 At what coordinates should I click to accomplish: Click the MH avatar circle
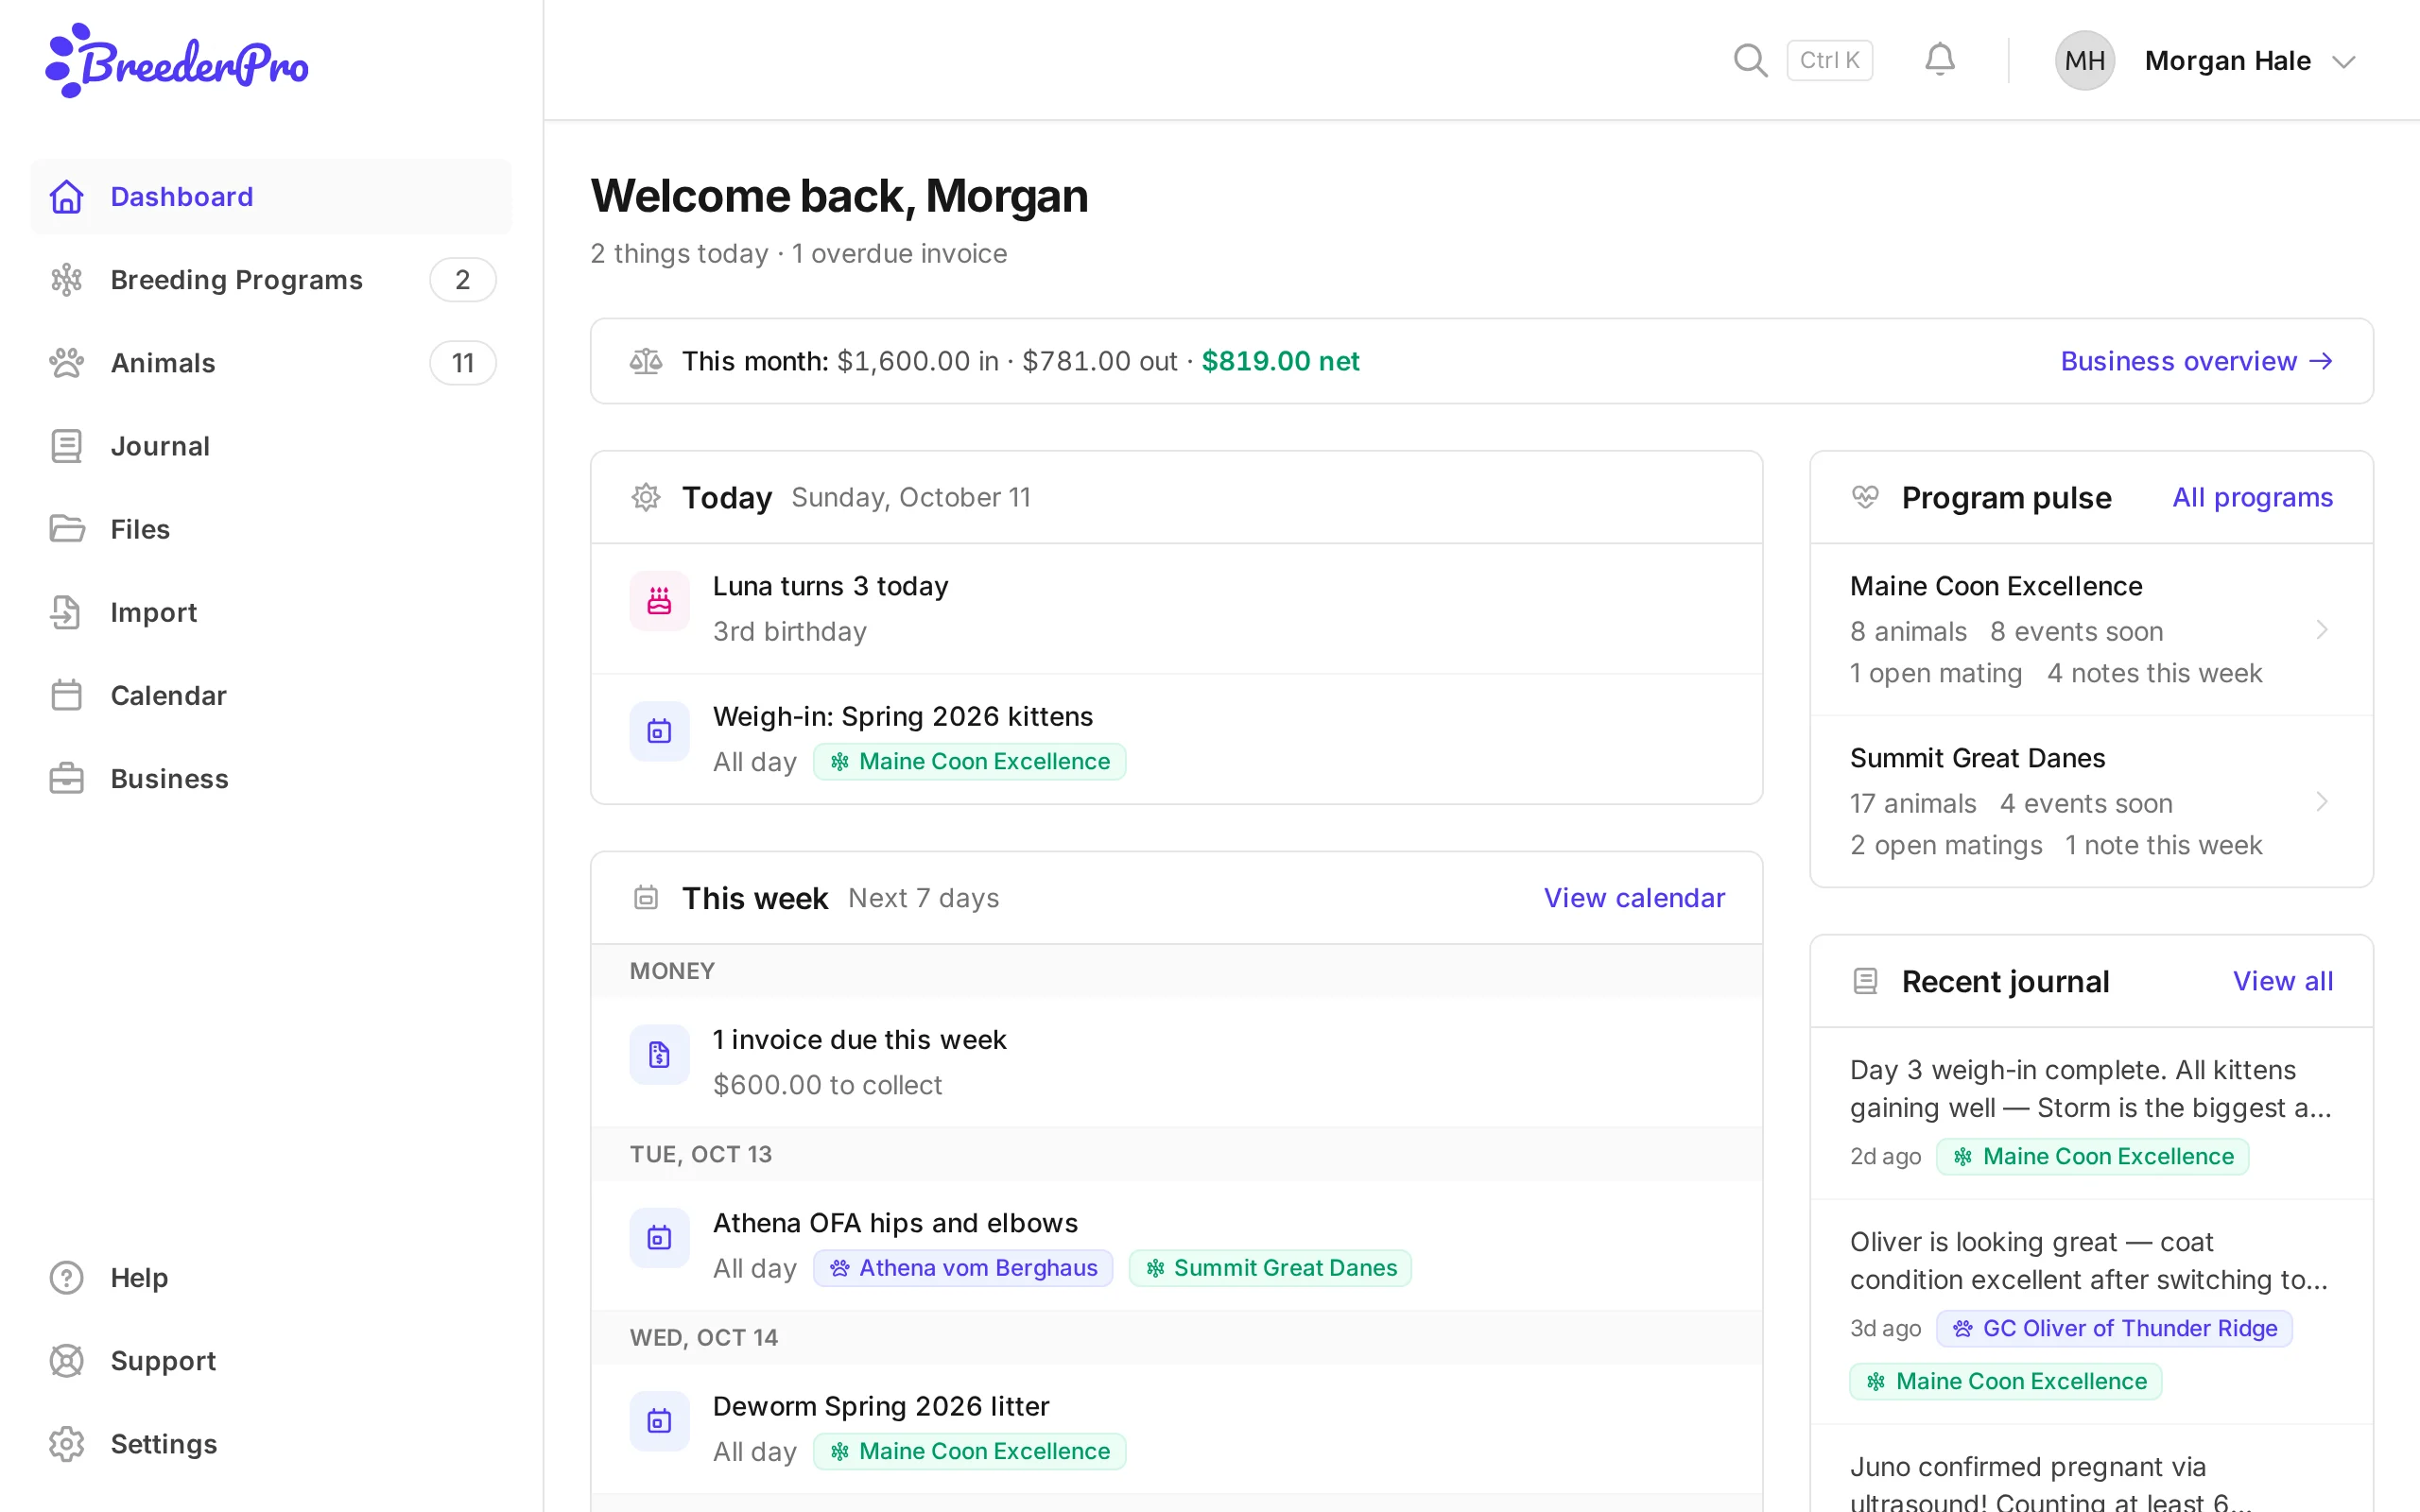[2084, 61]
